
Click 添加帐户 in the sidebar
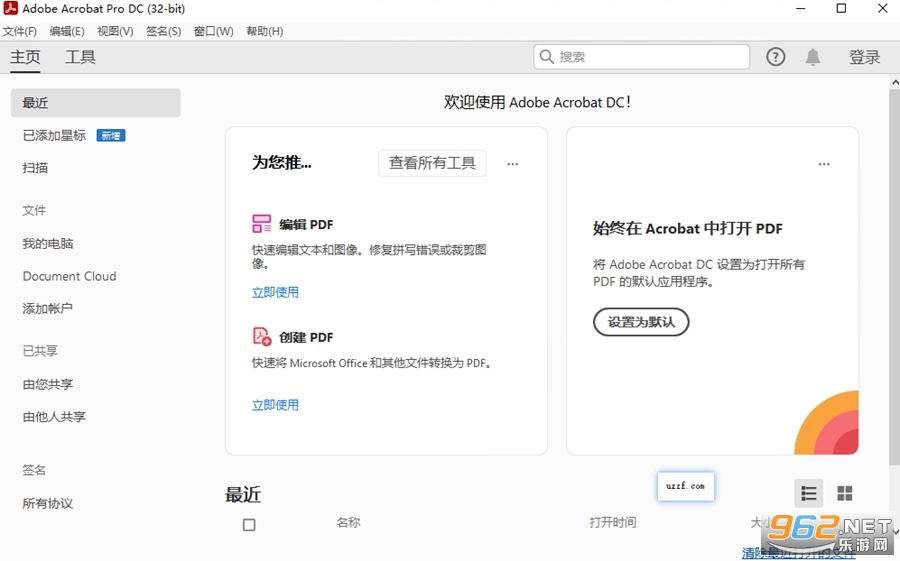click(x=48, y=308)
